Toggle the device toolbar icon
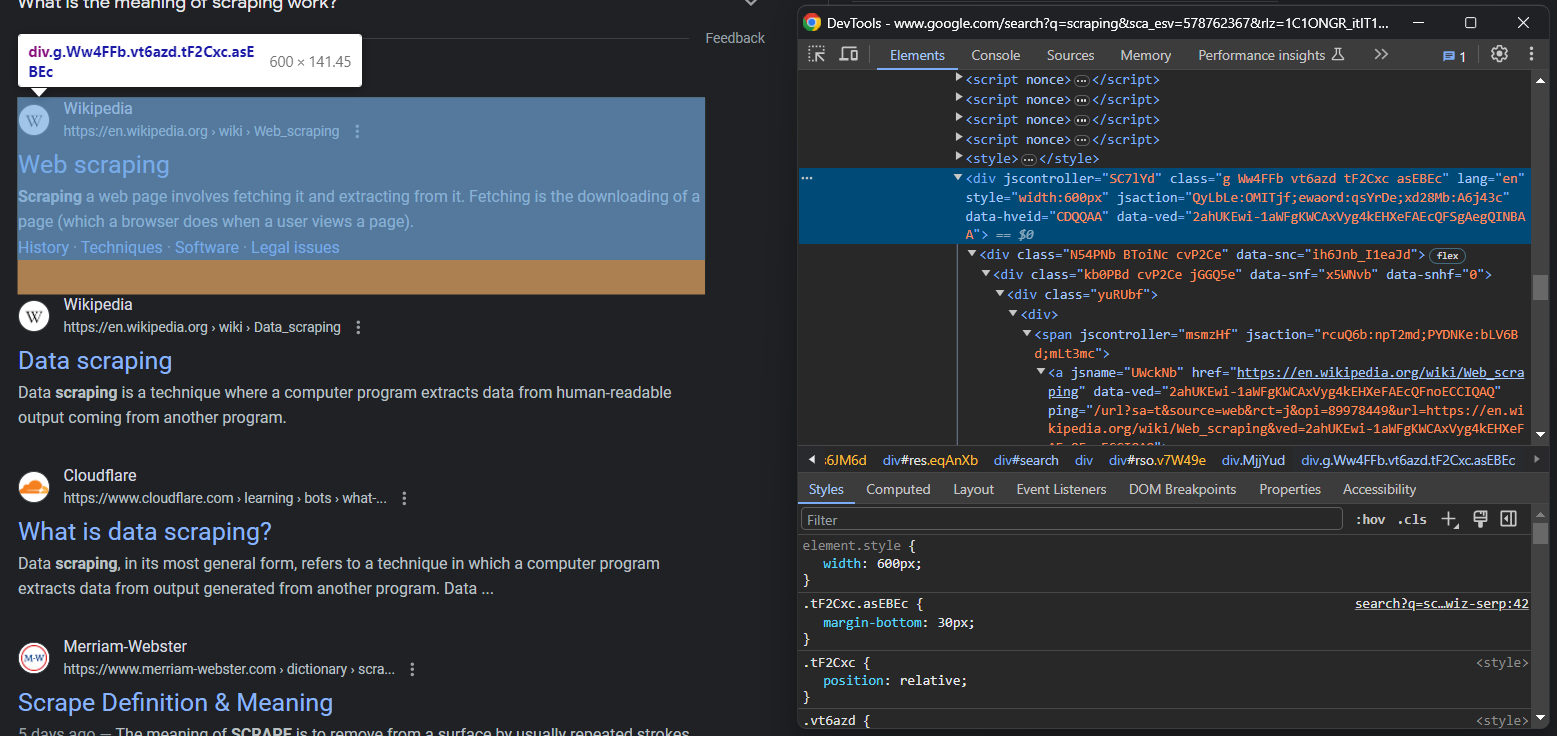 point(848,55)
